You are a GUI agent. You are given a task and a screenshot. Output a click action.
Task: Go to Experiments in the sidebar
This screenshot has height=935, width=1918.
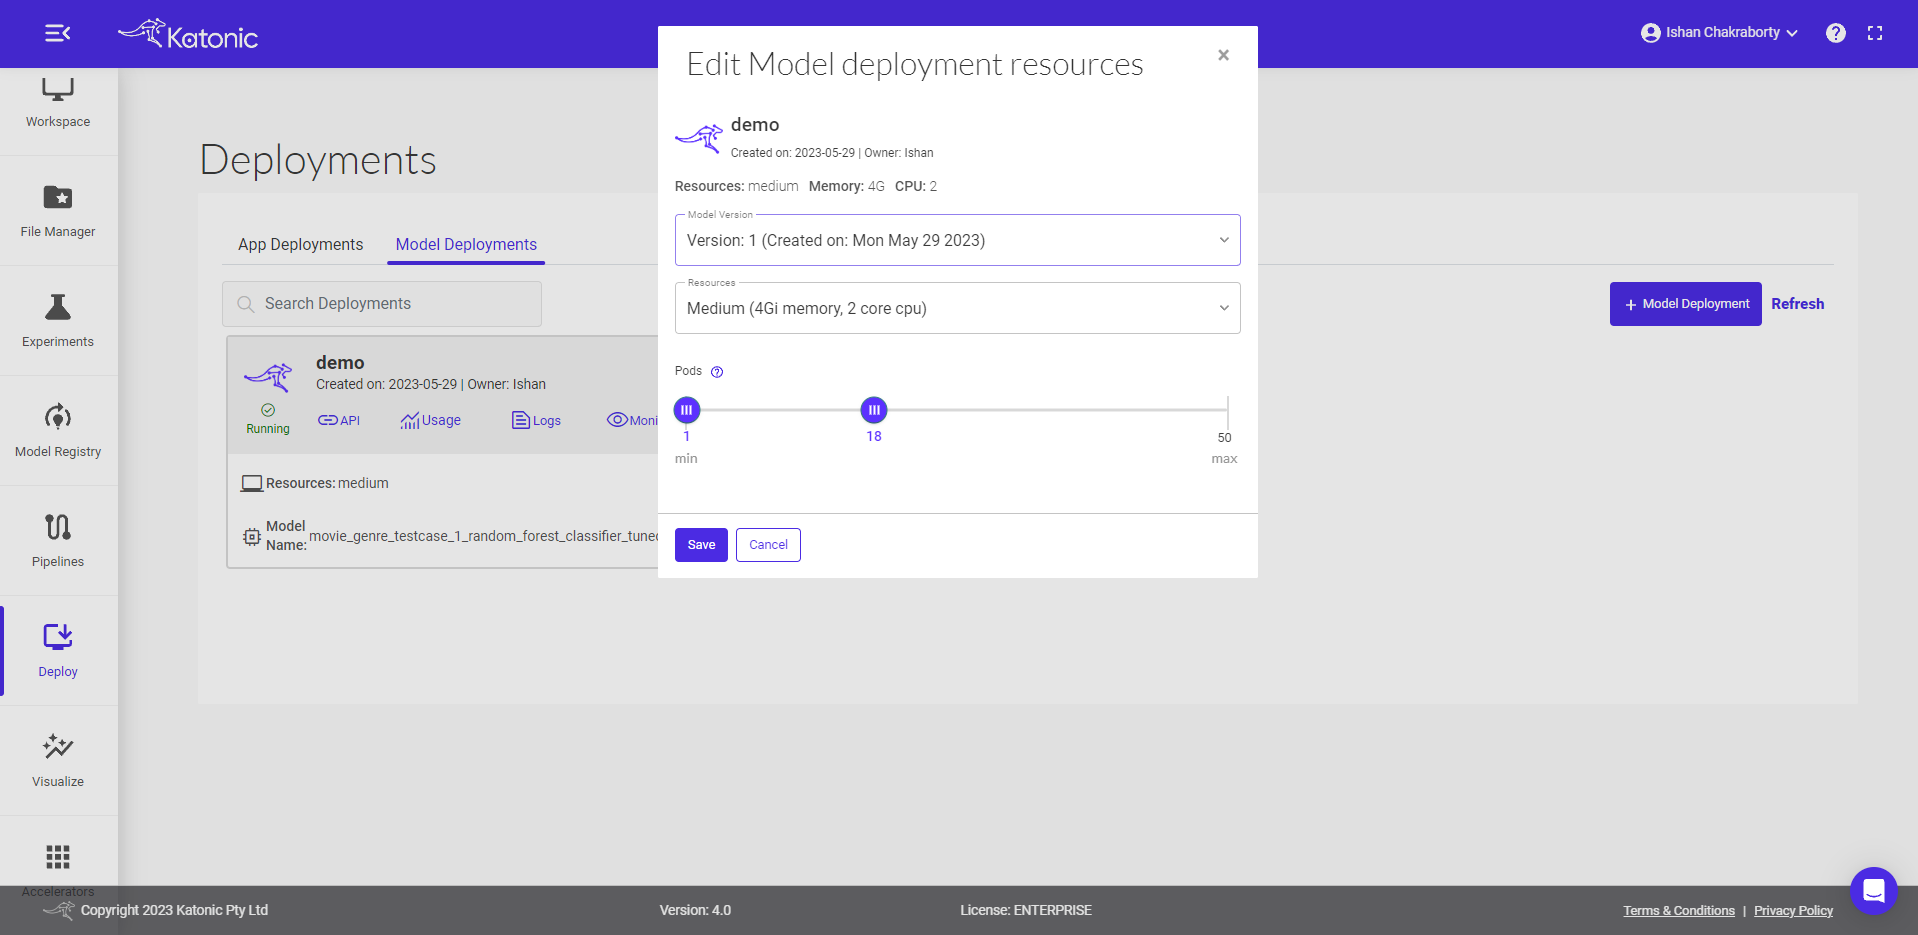click(58, 321)
